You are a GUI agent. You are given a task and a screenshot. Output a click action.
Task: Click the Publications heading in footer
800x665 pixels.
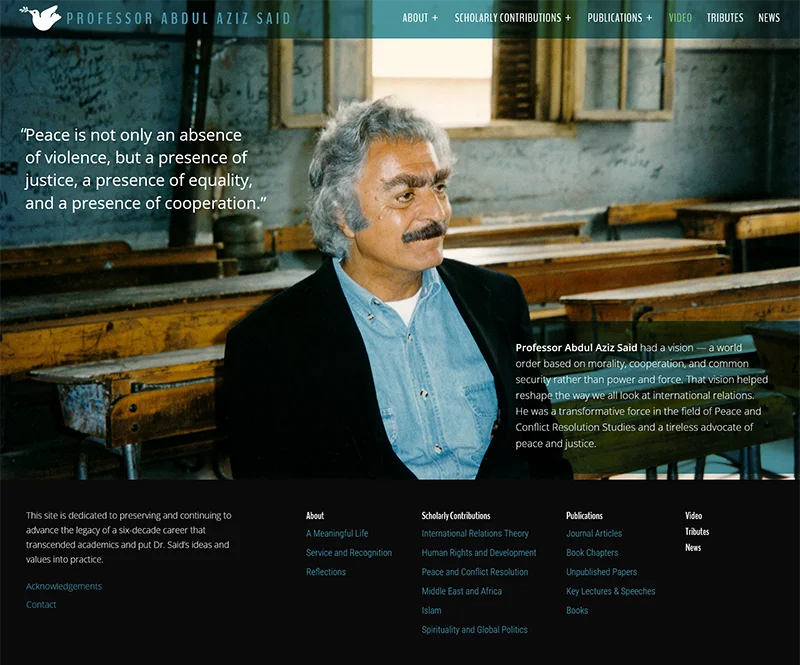click(584, 515)
